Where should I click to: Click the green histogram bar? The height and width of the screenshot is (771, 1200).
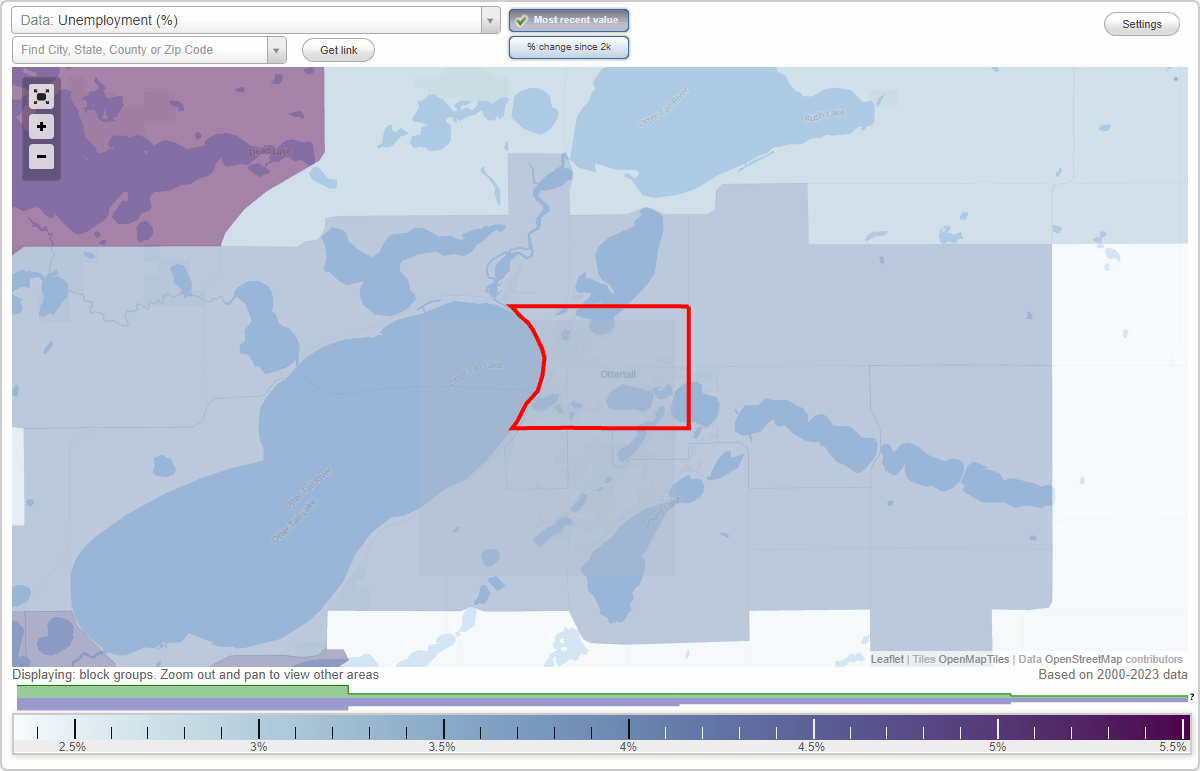[182, 691]
